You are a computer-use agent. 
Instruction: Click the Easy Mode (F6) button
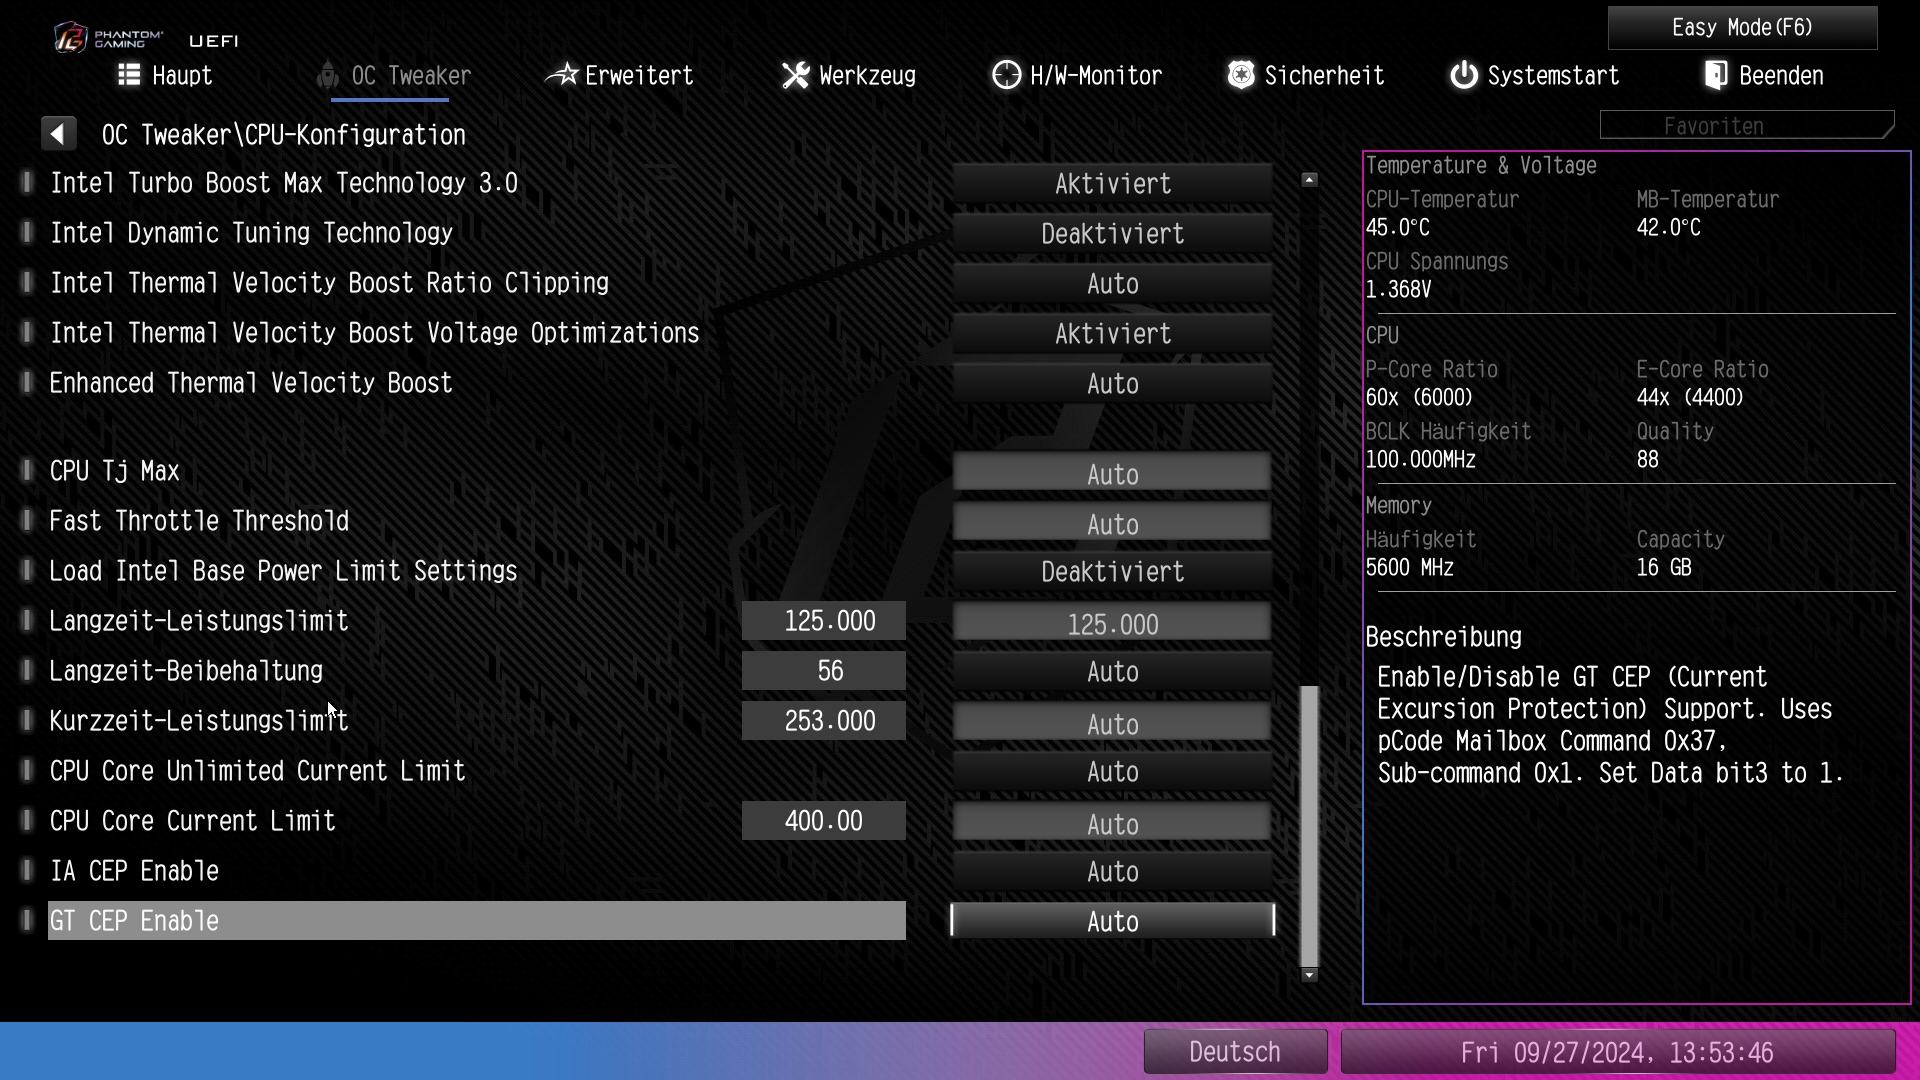(1742, 28)
